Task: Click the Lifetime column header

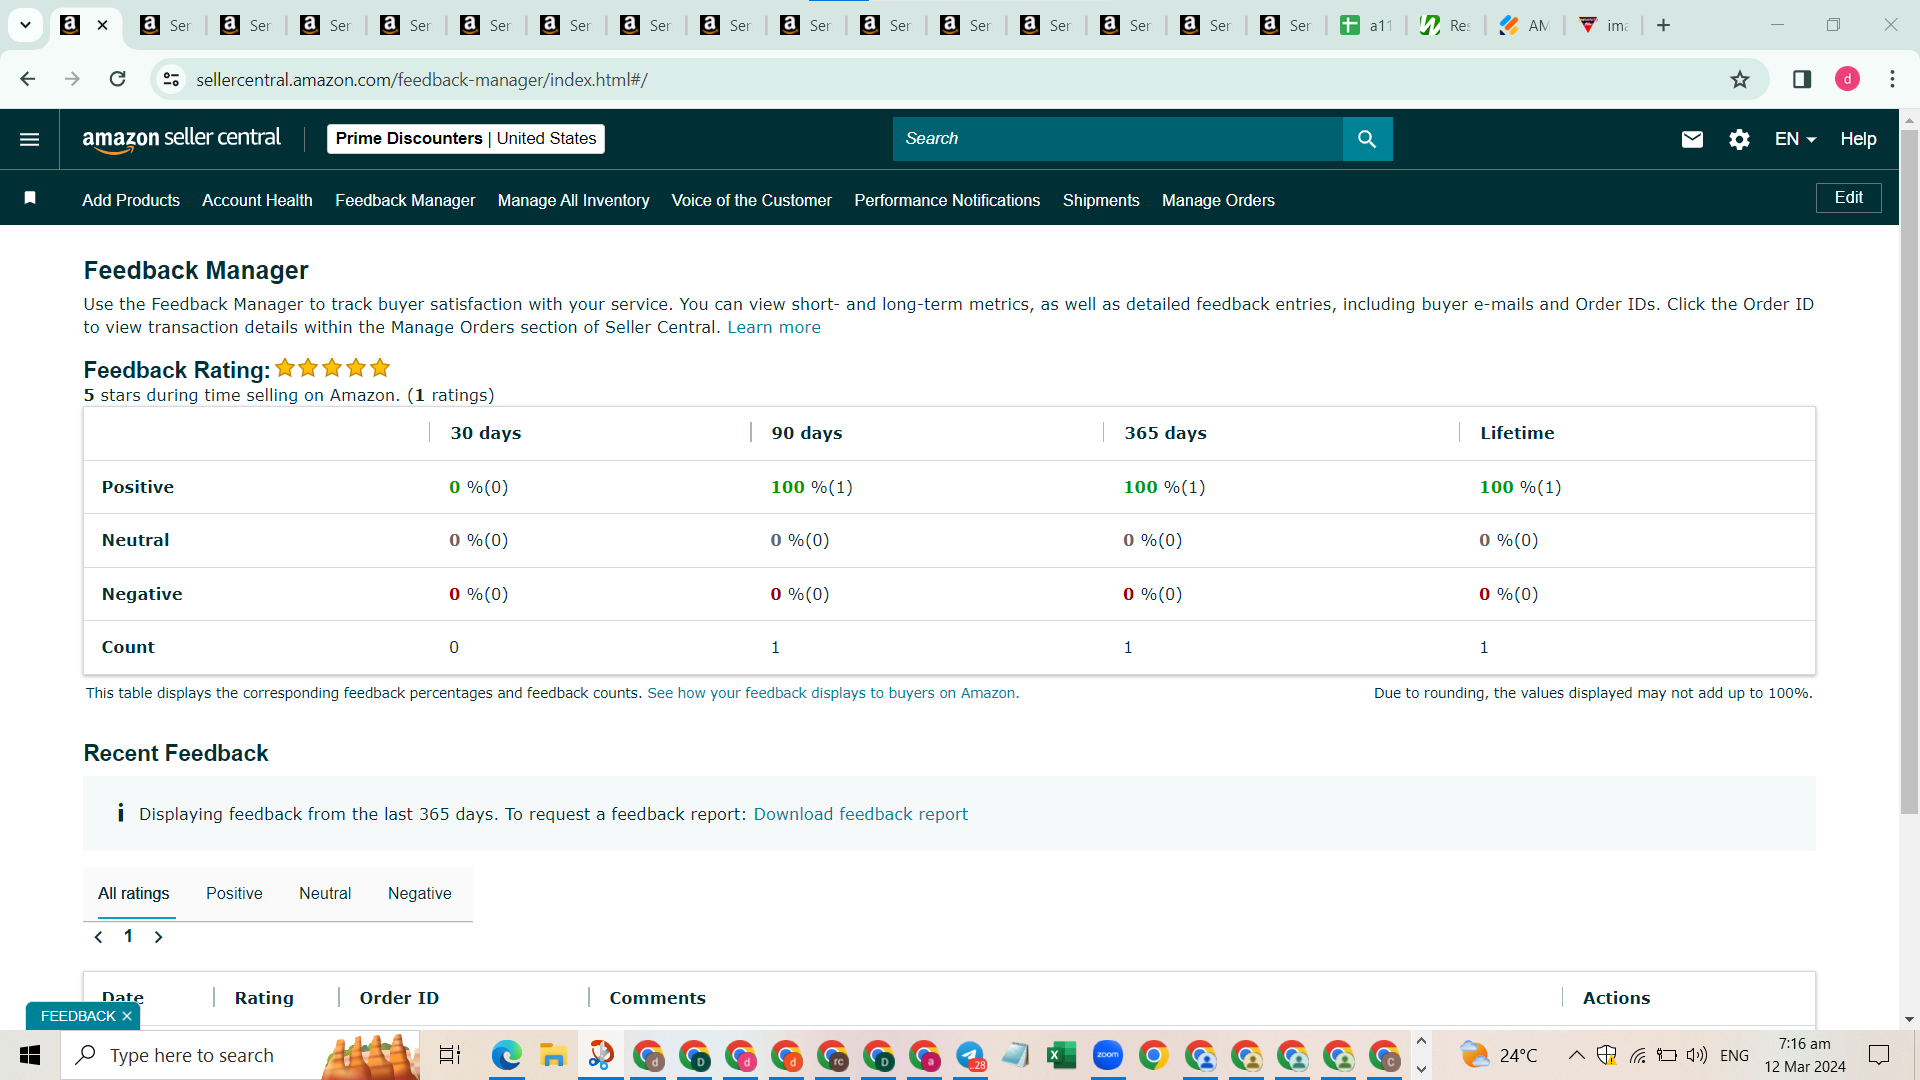Action: 1517,433
